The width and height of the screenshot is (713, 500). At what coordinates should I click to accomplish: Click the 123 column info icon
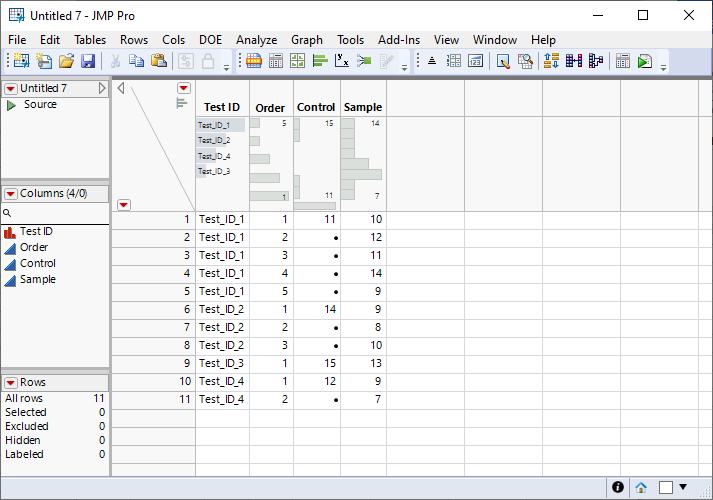(476, 61)
